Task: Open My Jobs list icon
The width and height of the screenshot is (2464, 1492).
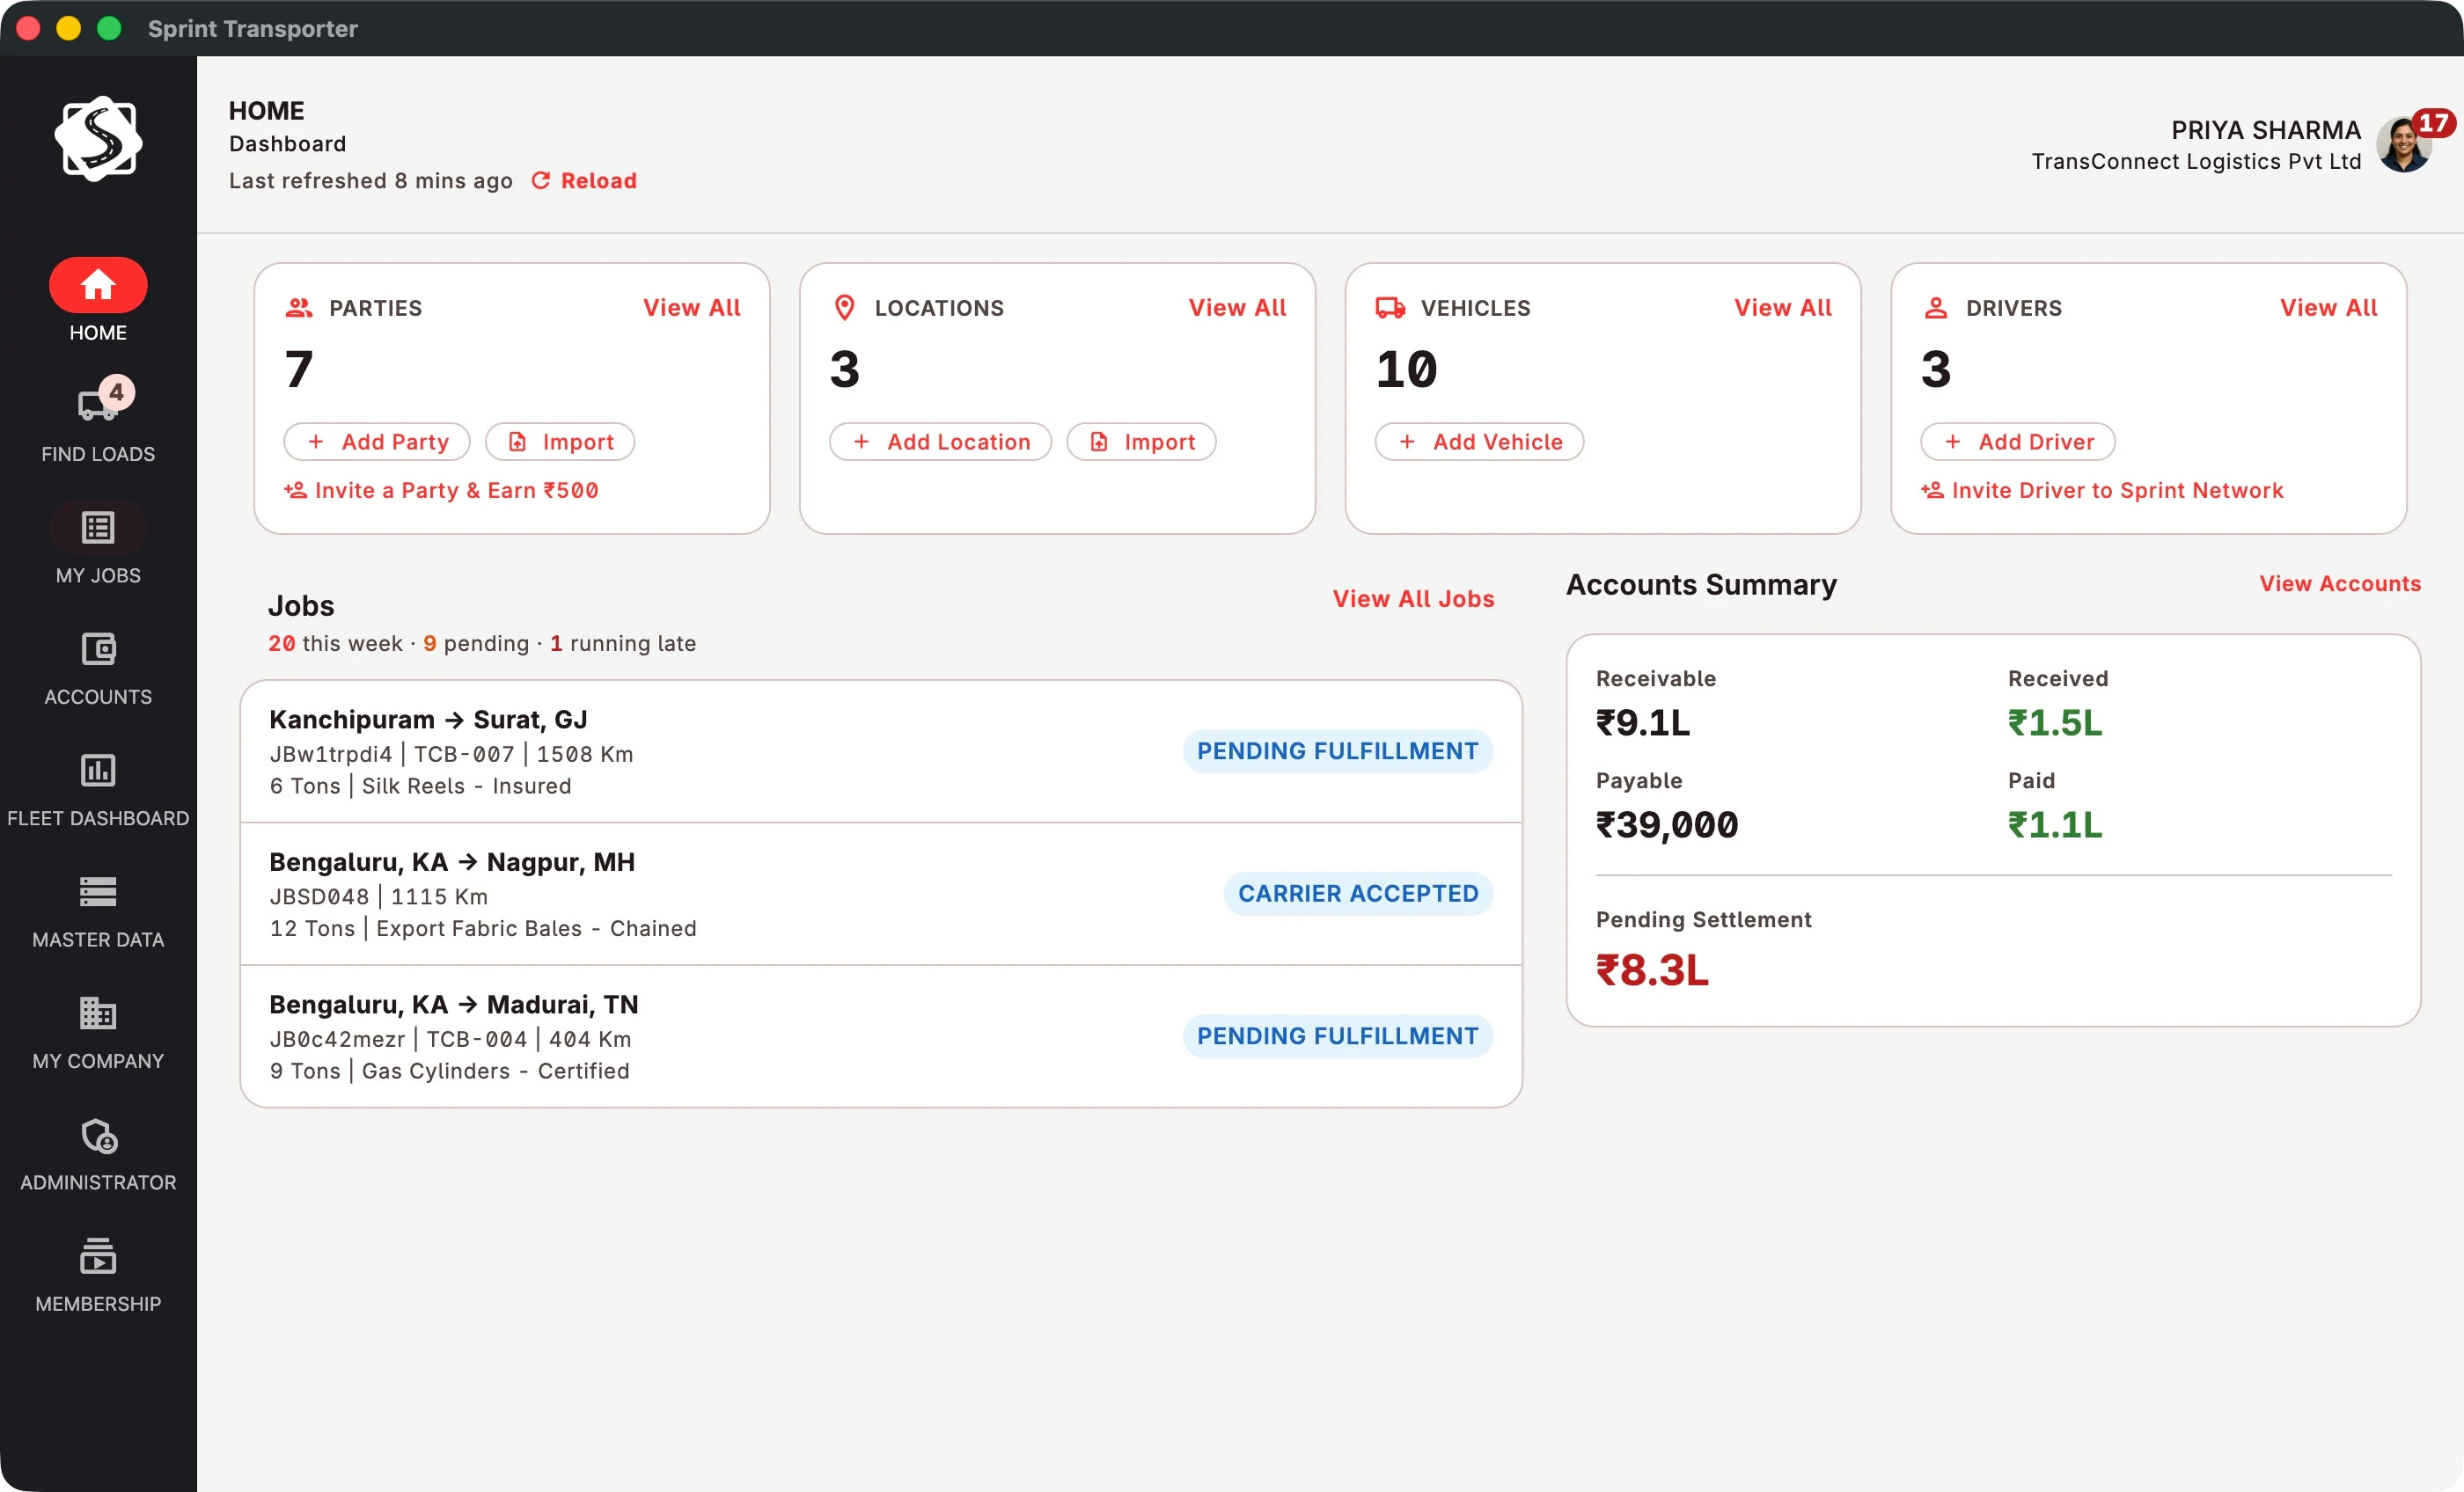Action: [98, 527]
